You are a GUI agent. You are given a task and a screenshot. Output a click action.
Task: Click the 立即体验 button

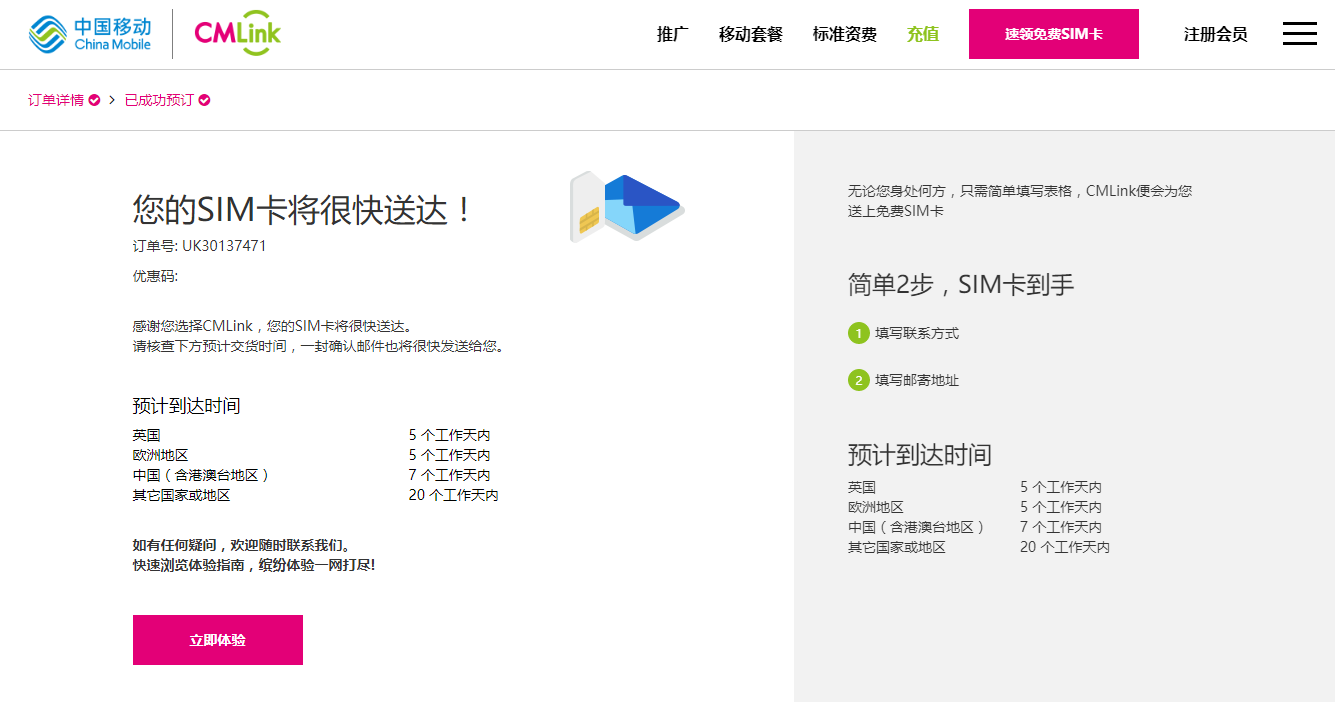coord(218,640)
